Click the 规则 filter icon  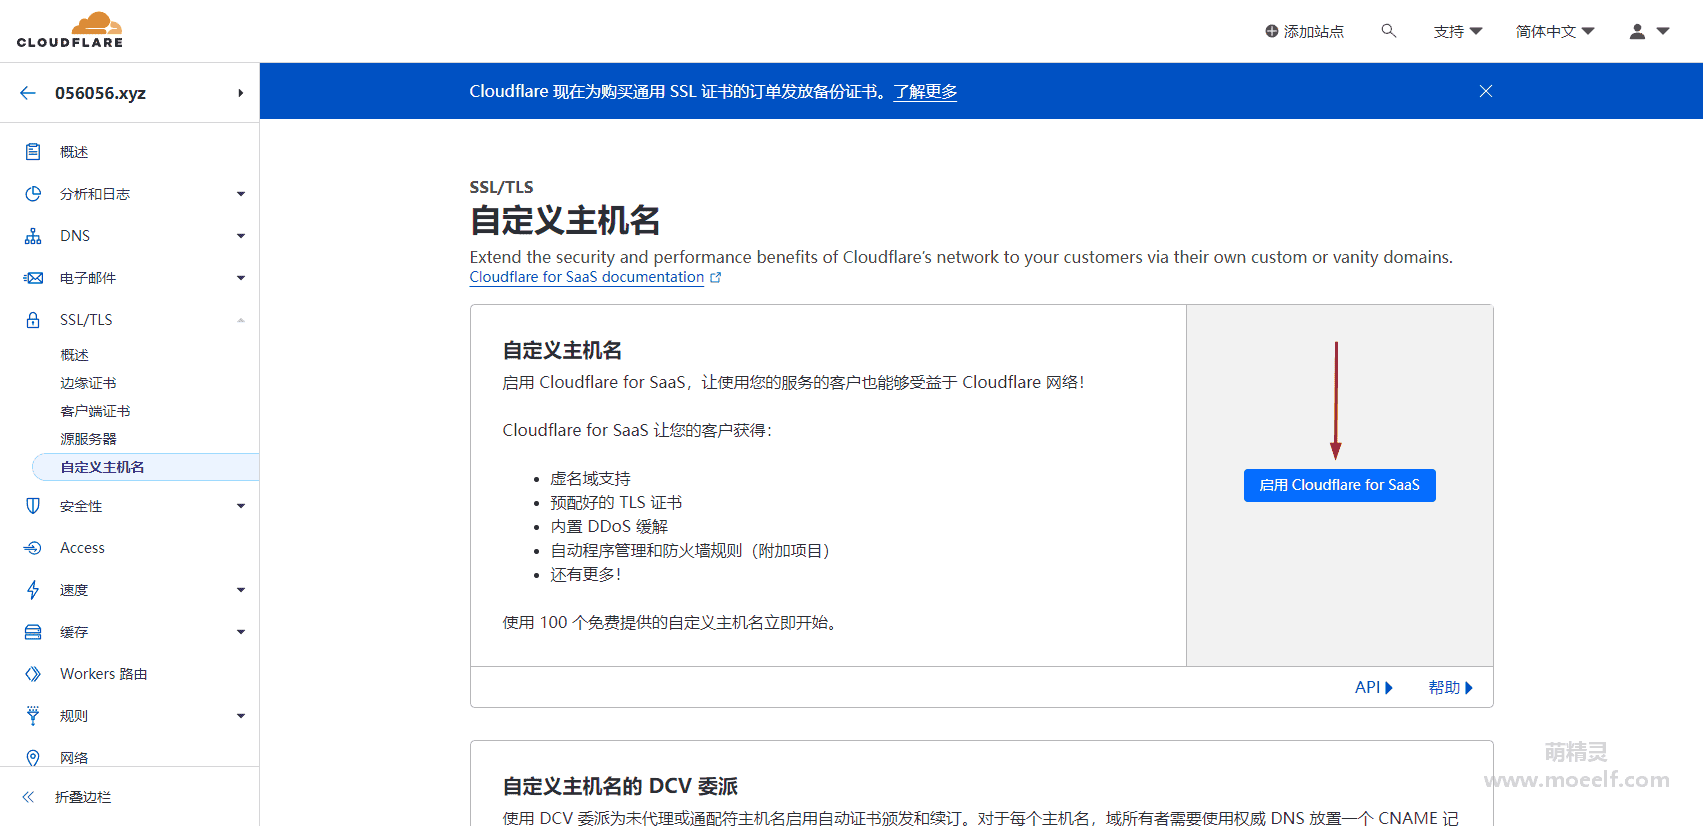33,716
